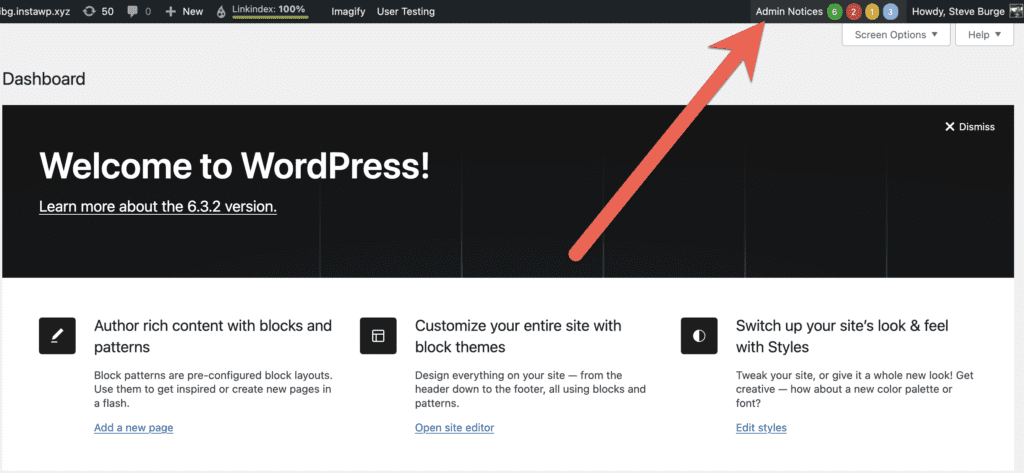The height and width of the screenshot is (473, 1024).
Task: Open the Admin Notices menu
Action: [789, 12]
